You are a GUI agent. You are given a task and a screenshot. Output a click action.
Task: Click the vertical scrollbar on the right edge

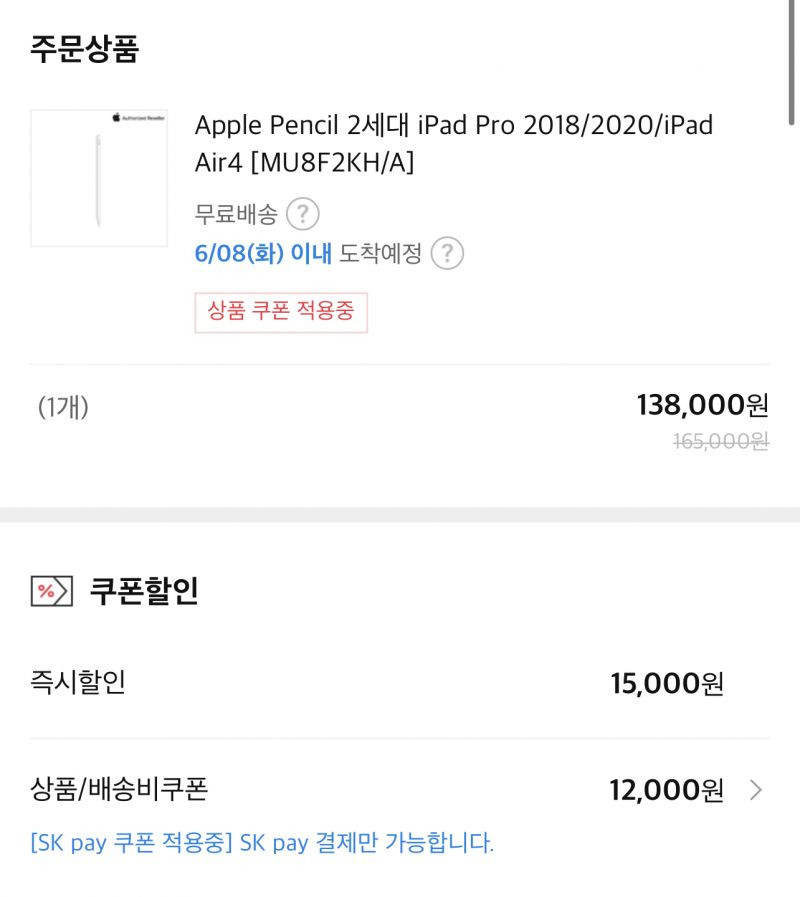(x=791, y=62)
